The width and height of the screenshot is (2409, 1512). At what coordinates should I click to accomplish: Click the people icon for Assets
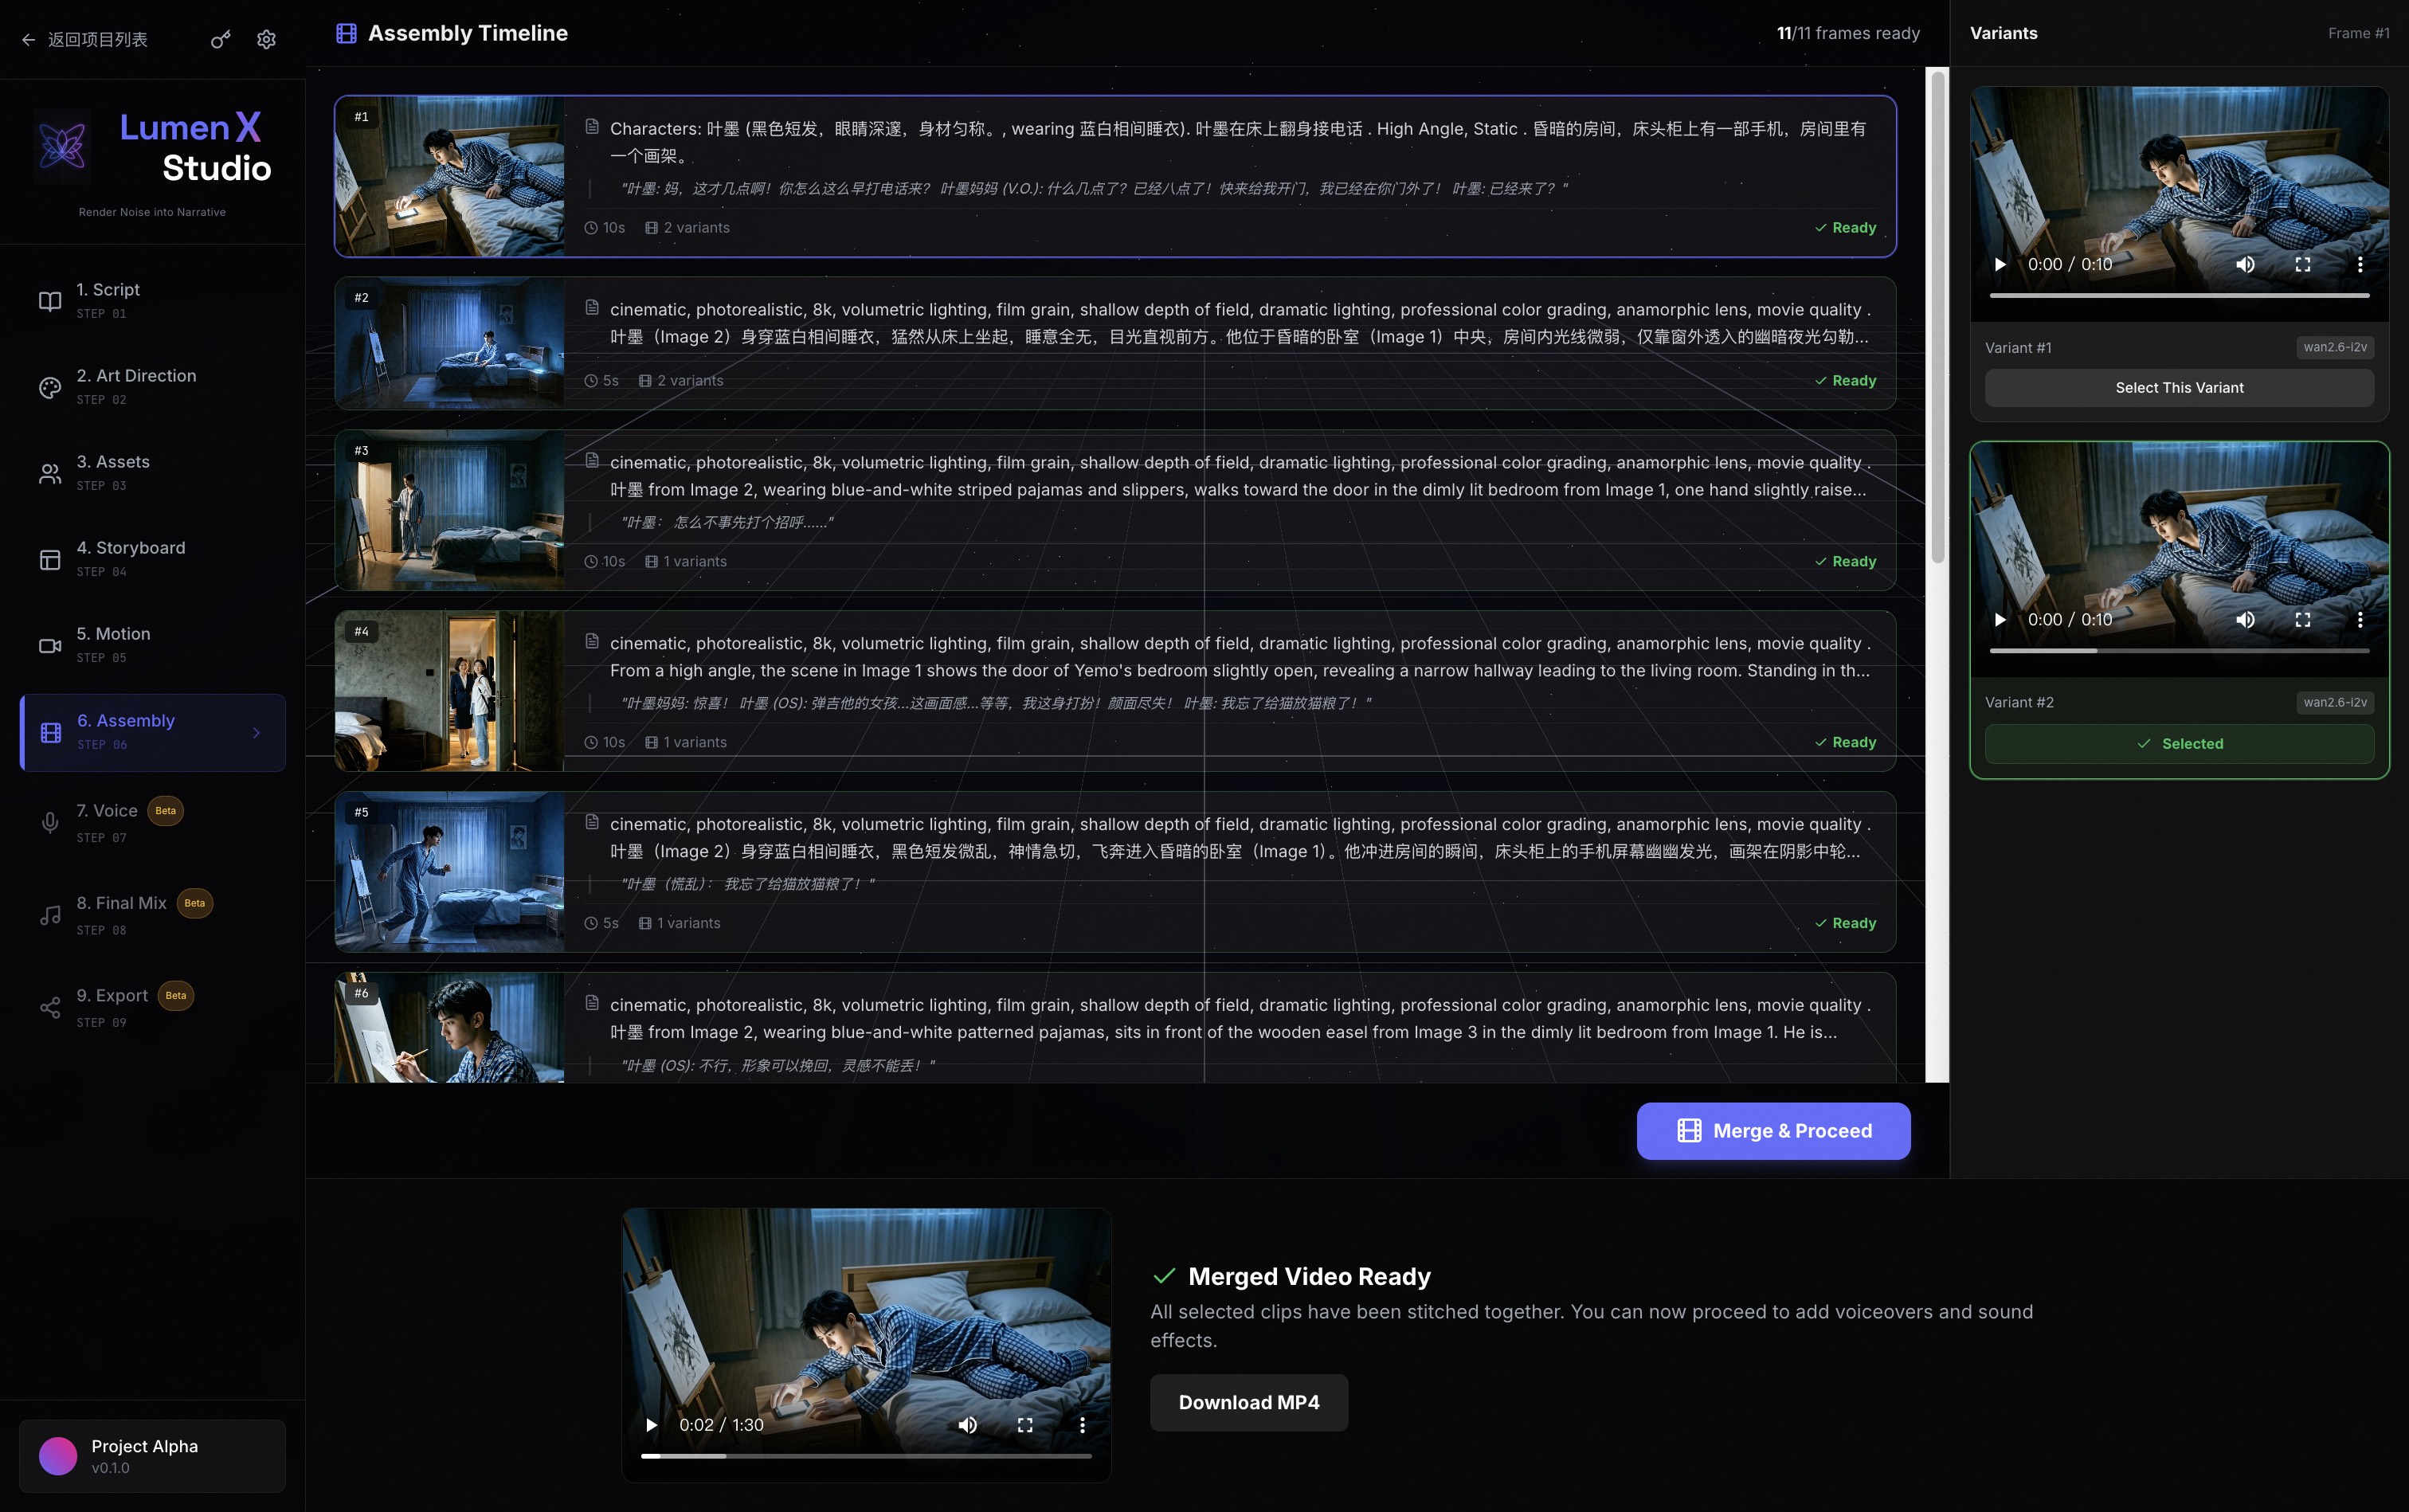(50, 473)
